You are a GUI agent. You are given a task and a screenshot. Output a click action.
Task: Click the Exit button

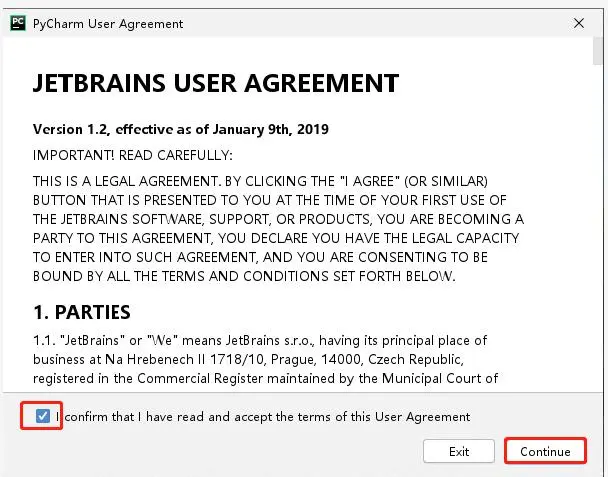tap(459, 451)
